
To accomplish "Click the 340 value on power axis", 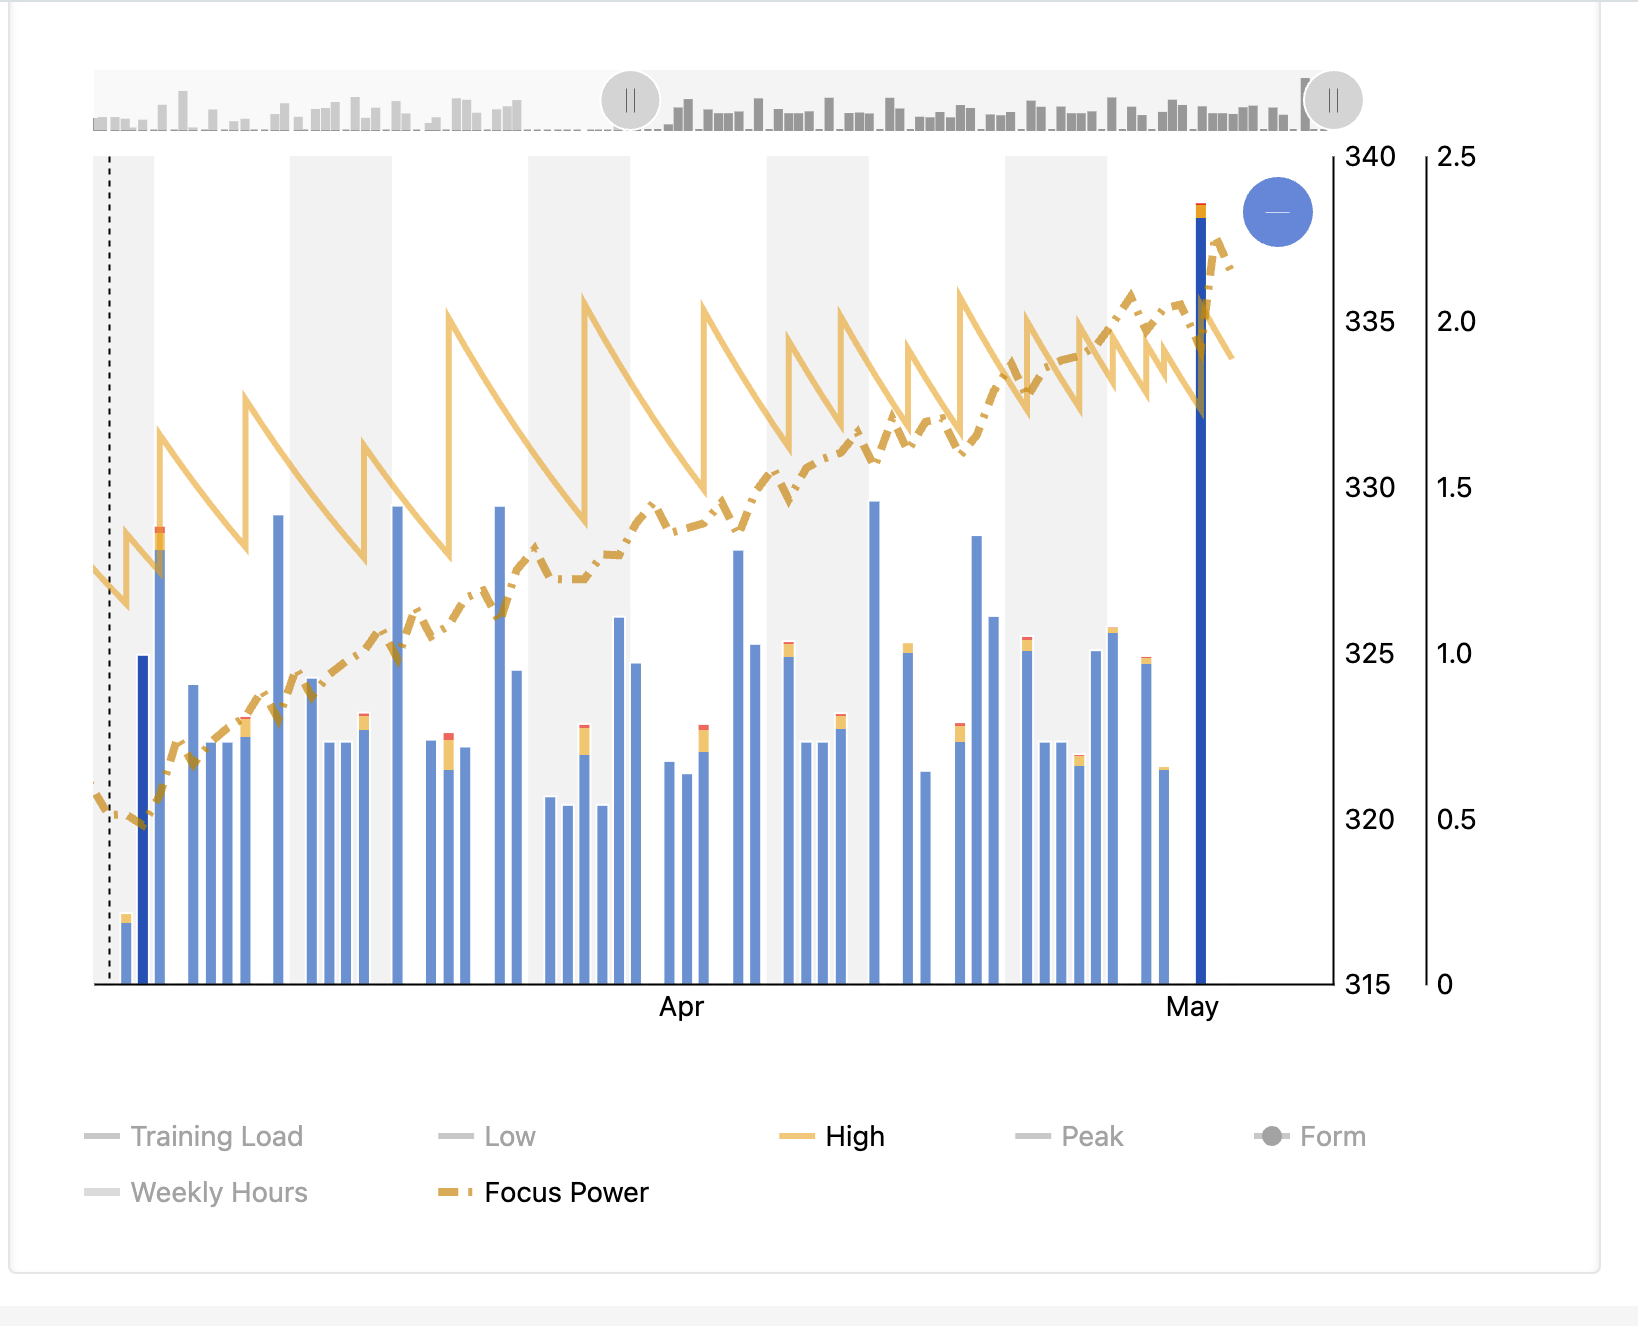I will pyautogui.click(x=1369, y=157).
